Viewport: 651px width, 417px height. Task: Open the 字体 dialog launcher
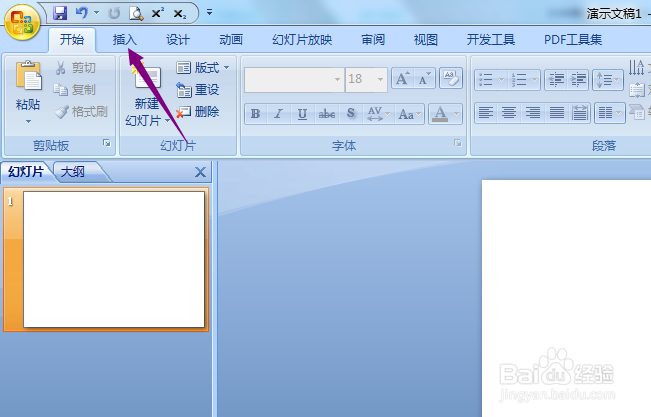coord(458,143)
